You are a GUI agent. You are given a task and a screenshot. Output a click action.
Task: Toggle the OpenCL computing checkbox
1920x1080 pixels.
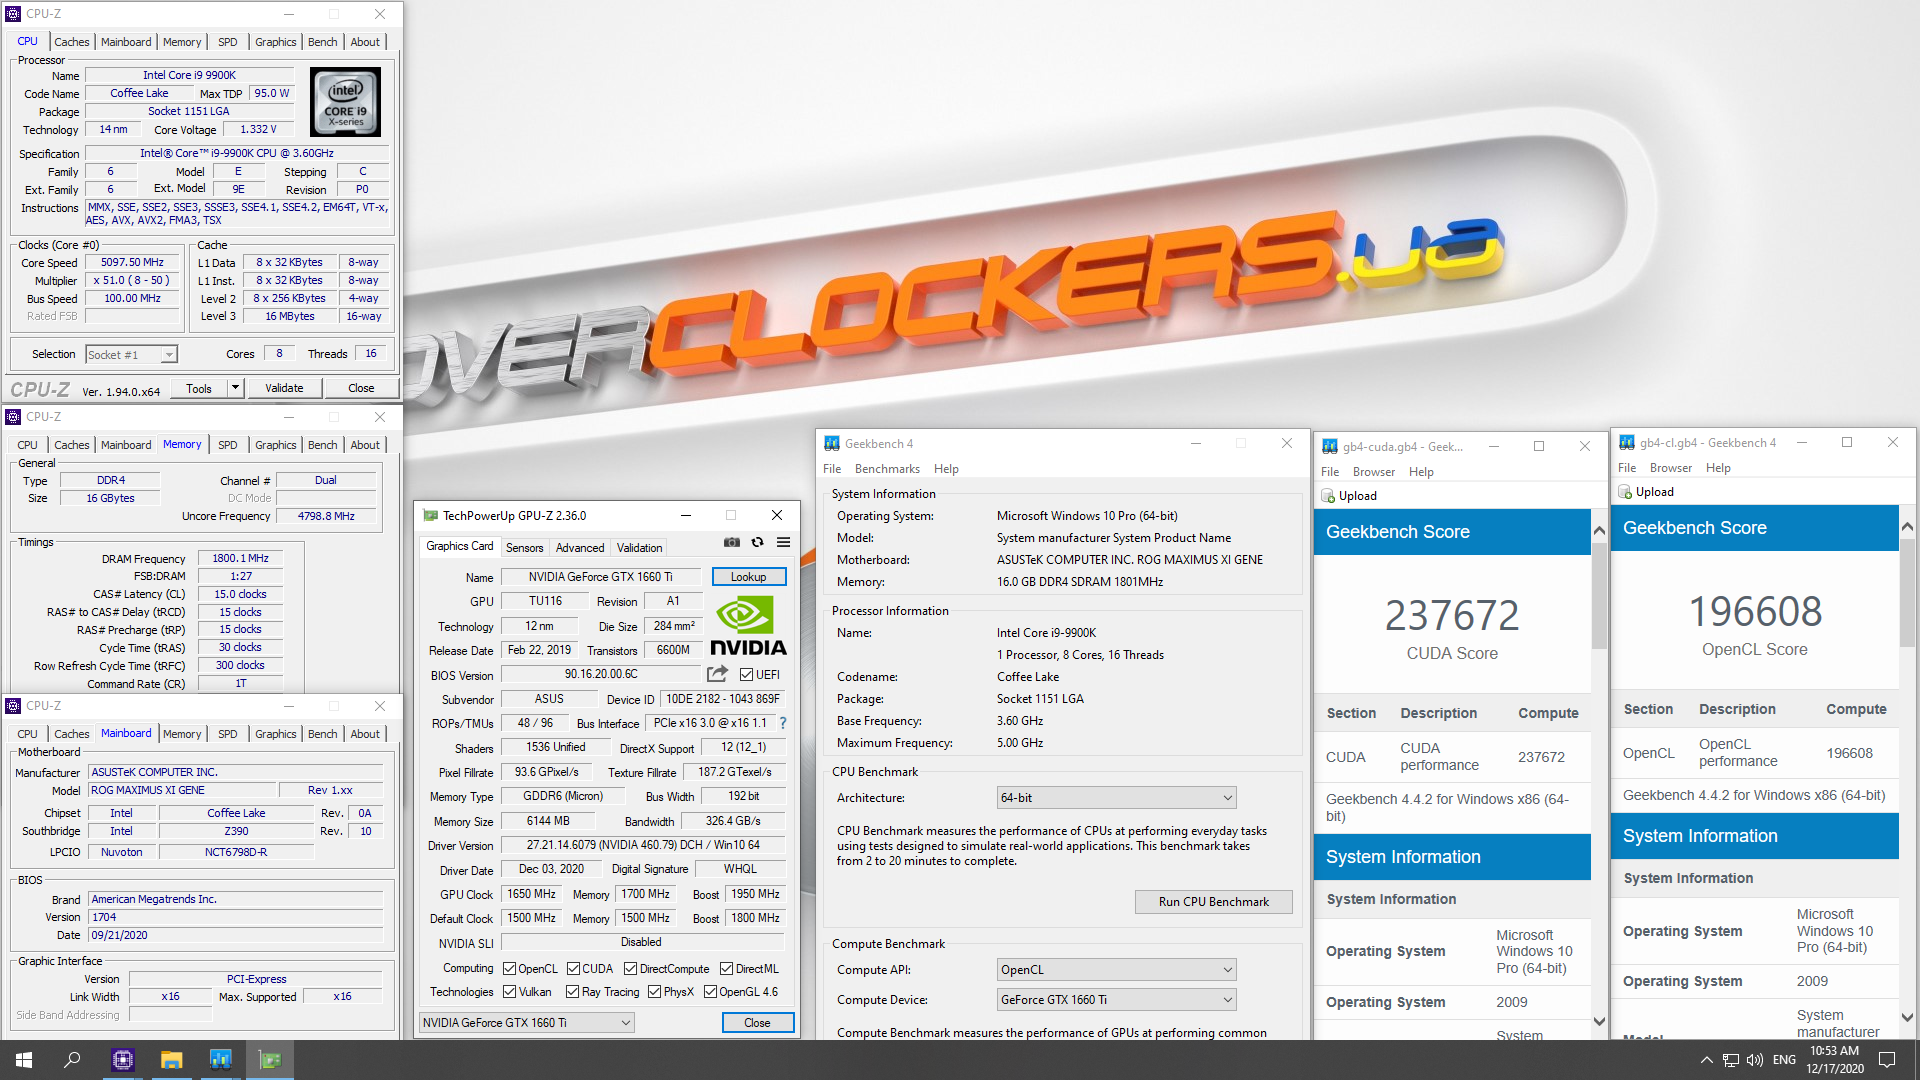(509, 969)
